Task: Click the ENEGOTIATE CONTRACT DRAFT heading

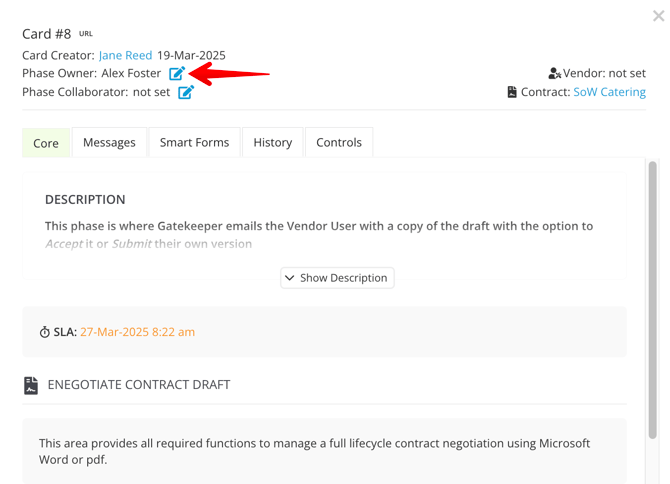Action: point(139,385)
